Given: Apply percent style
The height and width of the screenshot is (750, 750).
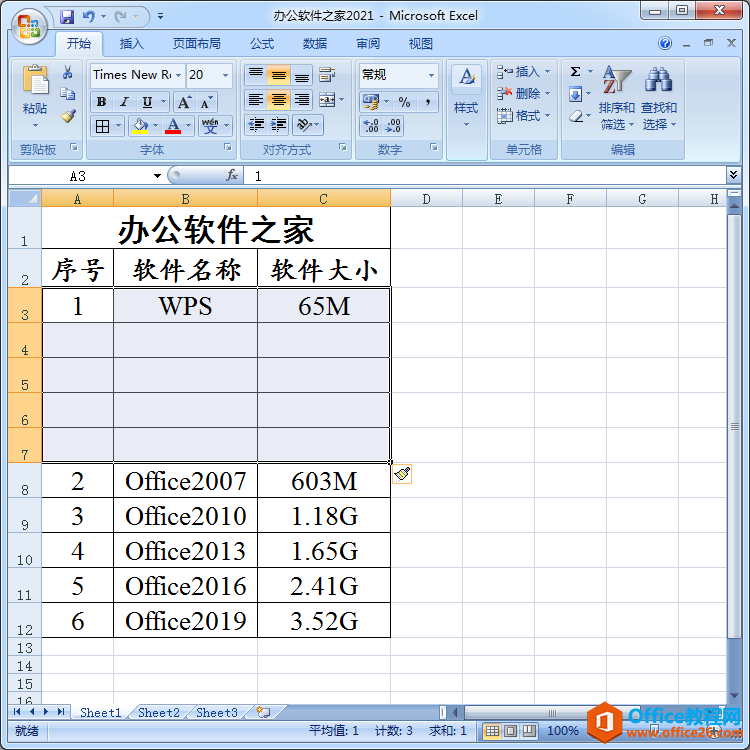Looking at the screenshot, I should [405, 102].
